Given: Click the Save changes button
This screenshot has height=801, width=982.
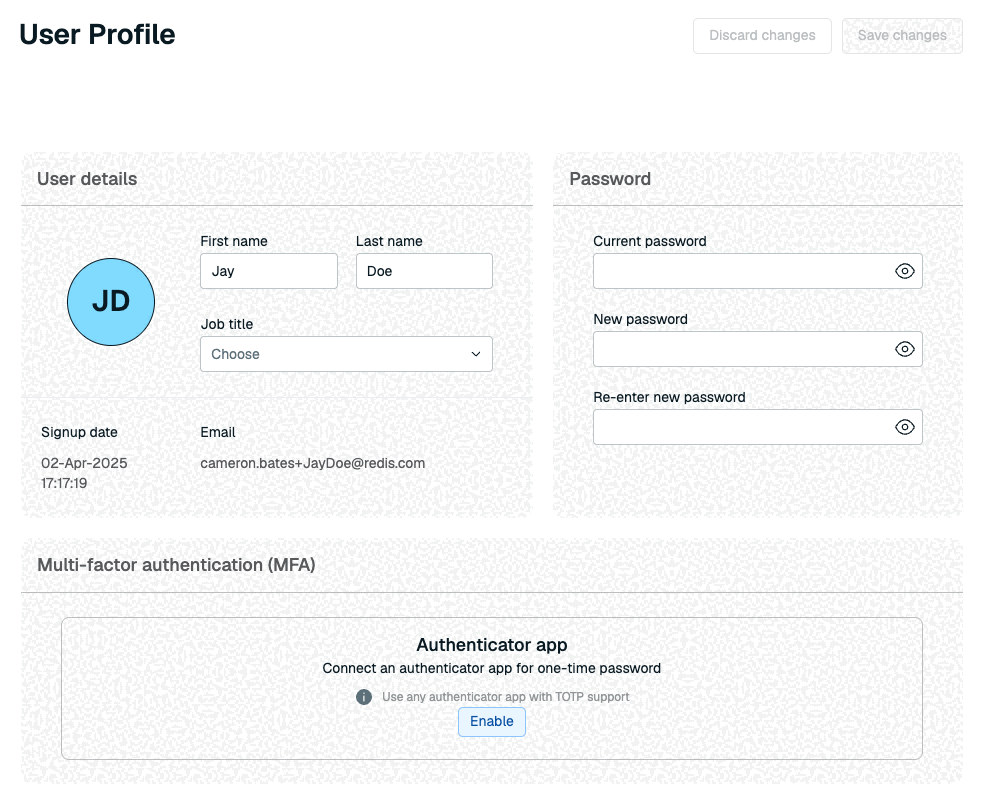Looking at the screenshot, I should [x=902, y=36].
